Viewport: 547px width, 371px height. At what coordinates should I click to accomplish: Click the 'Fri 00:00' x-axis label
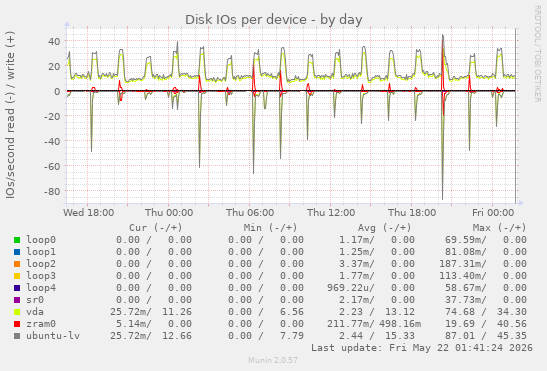pos(493,213)
